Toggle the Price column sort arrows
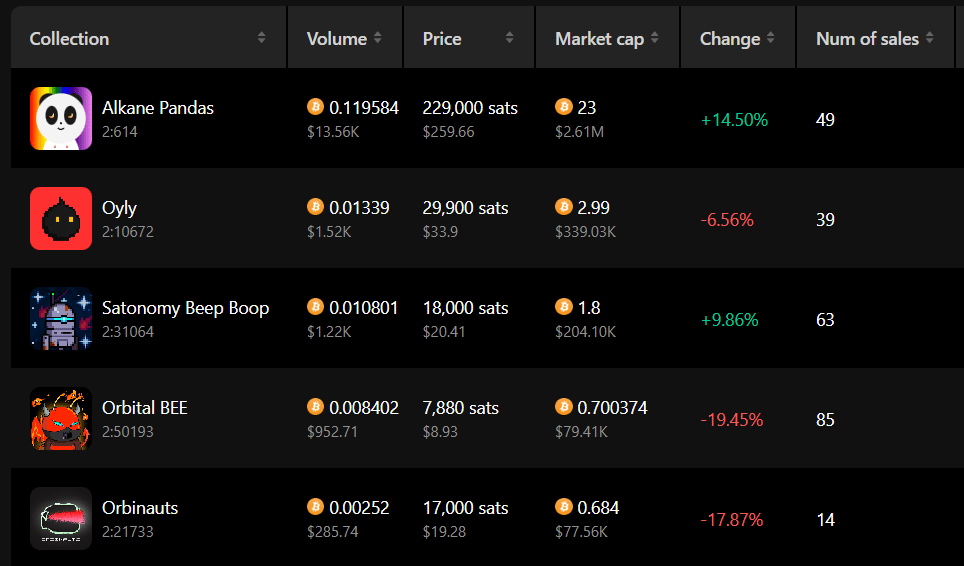Image resolution: width=964 pixels, height=566 pixels. [x=509, y=38]
